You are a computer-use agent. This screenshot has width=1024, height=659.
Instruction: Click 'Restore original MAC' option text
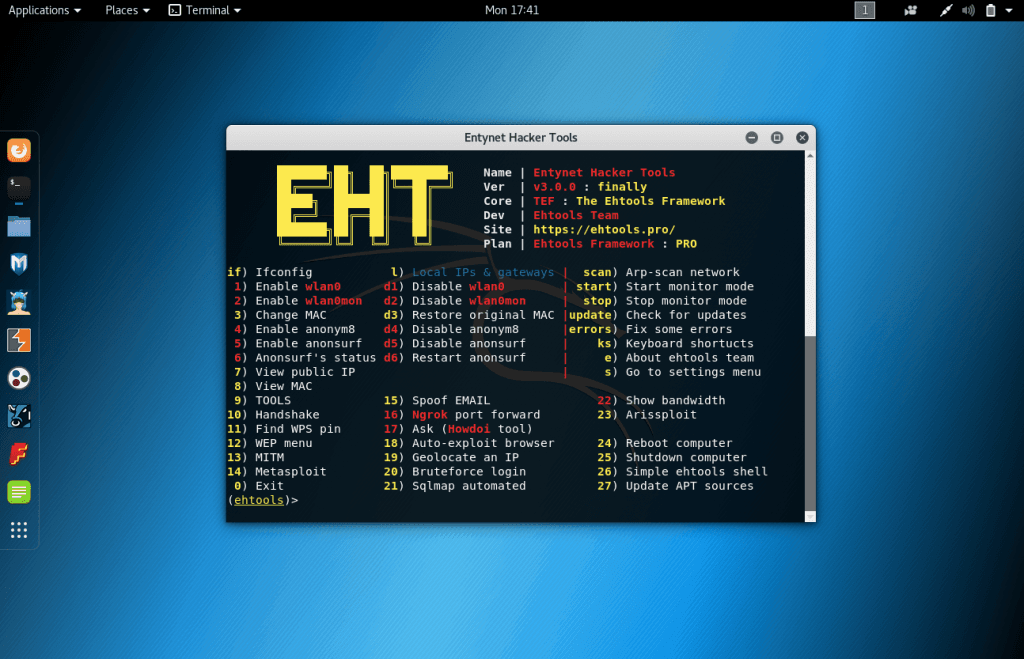483,315
